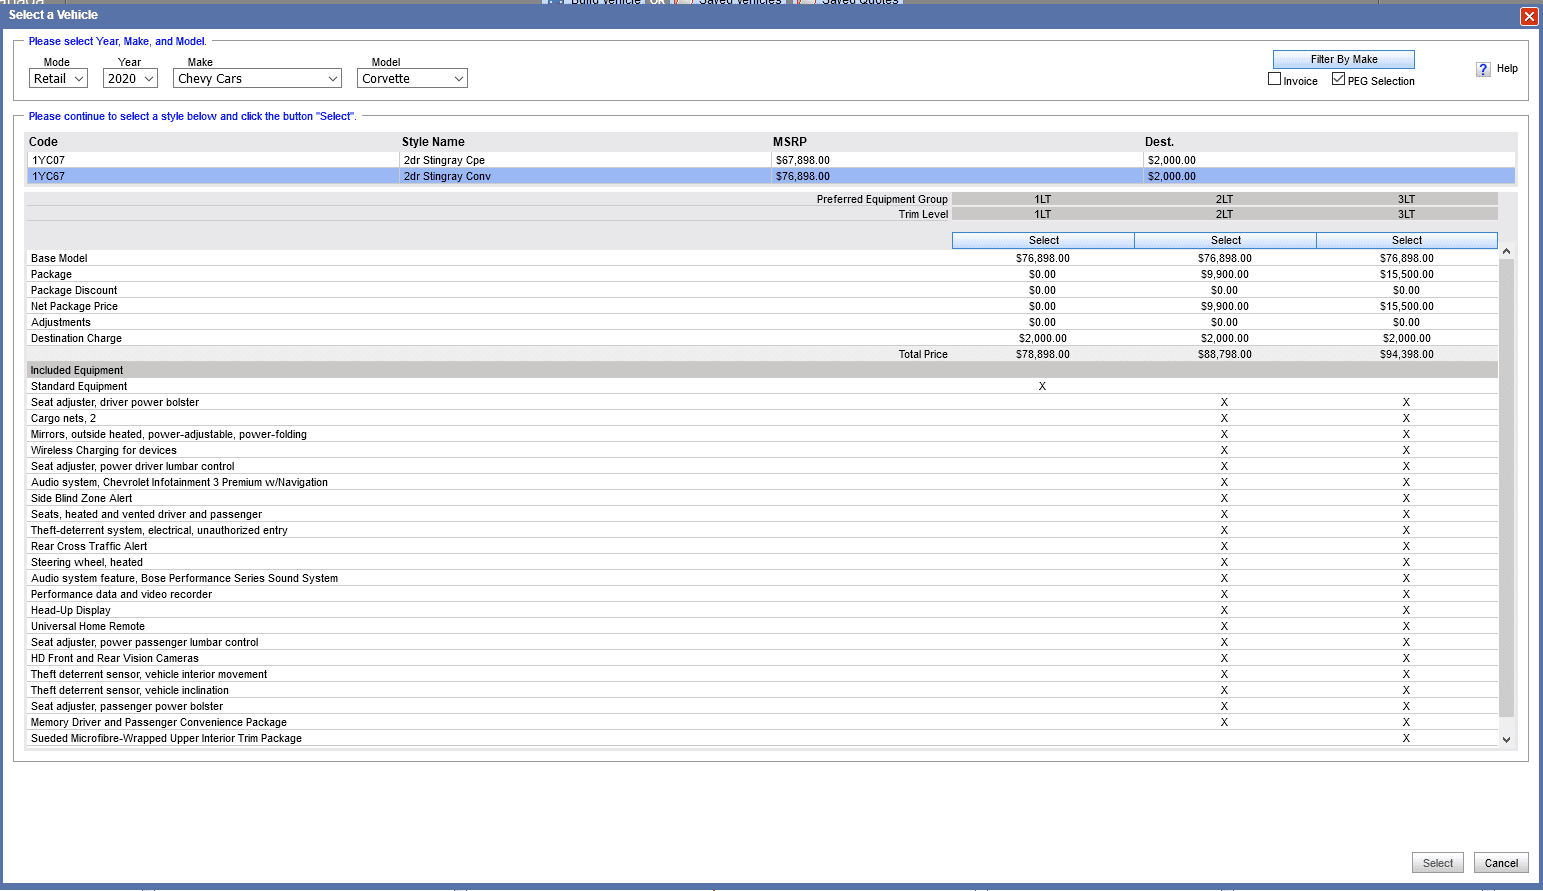Click the Destination Charge row label
The height and width of the screenshot is (891, 1543).
pos(76,338)
